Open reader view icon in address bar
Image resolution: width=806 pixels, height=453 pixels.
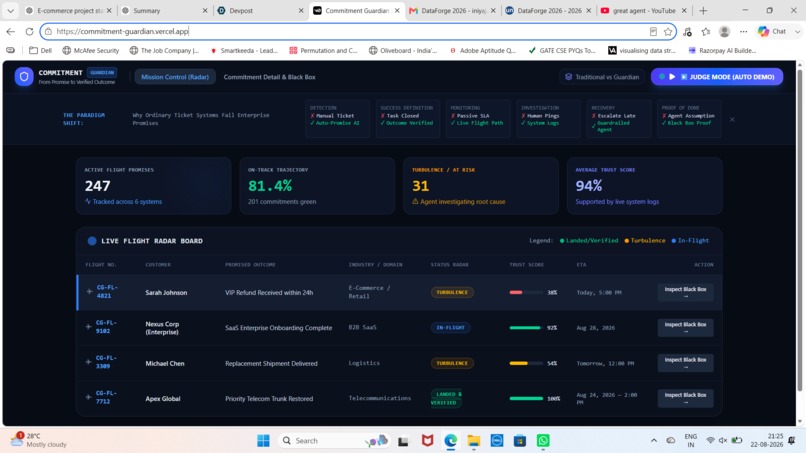[653, 31]
